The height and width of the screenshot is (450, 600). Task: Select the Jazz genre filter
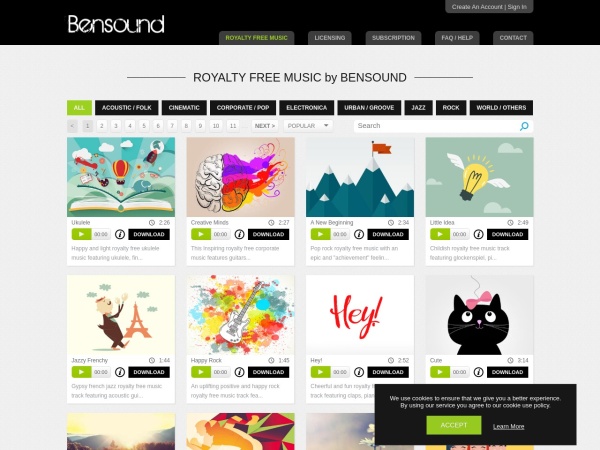(418, 108)
